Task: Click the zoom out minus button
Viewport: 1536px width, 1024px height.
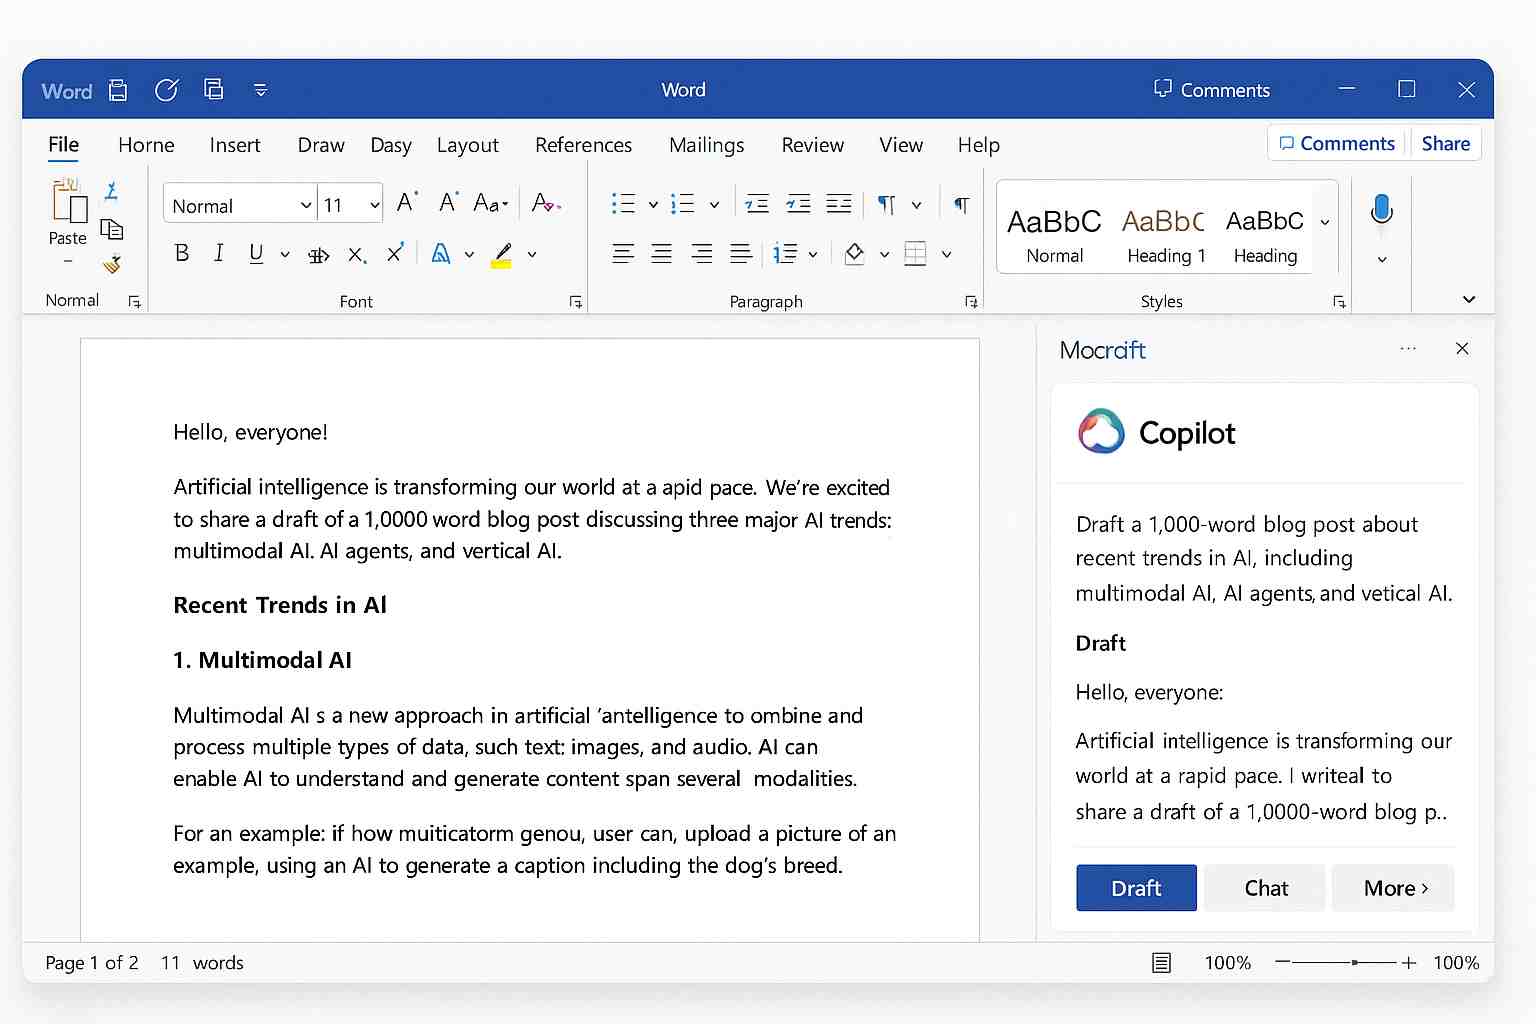Action: click(x=1282, y=962)
